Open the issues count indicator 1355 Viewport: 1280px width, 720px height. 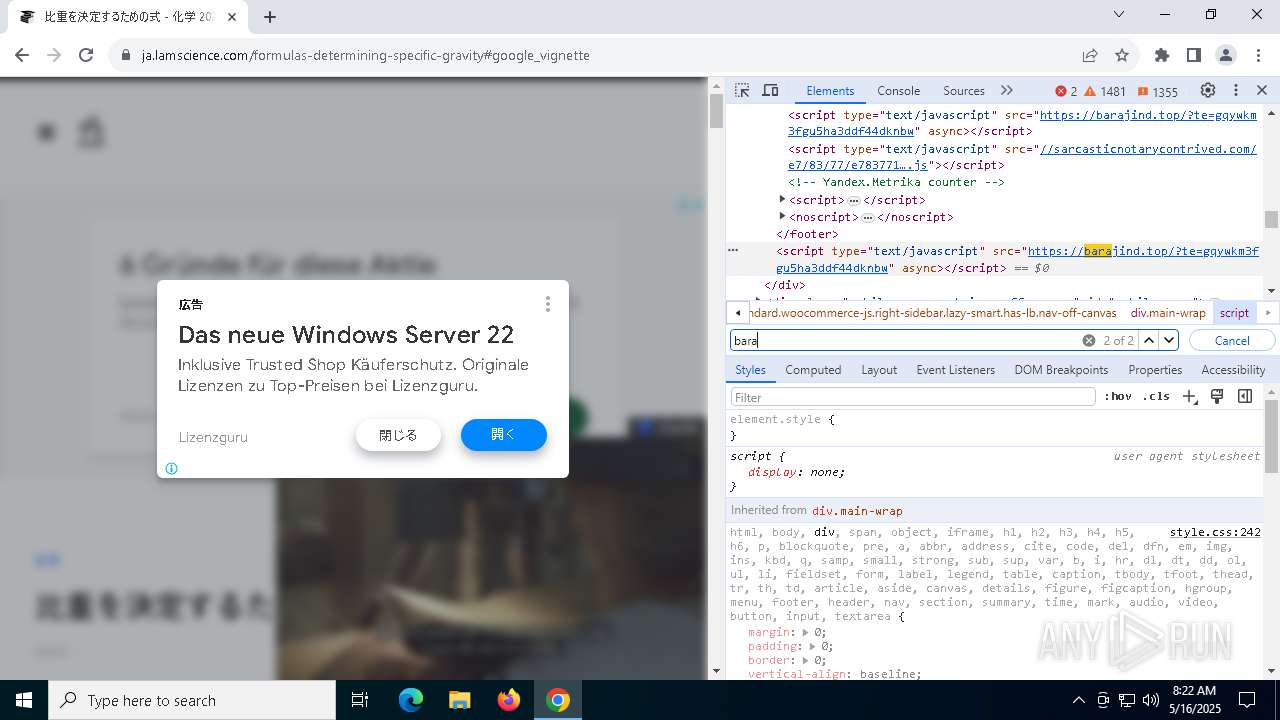click(1157, 91)
